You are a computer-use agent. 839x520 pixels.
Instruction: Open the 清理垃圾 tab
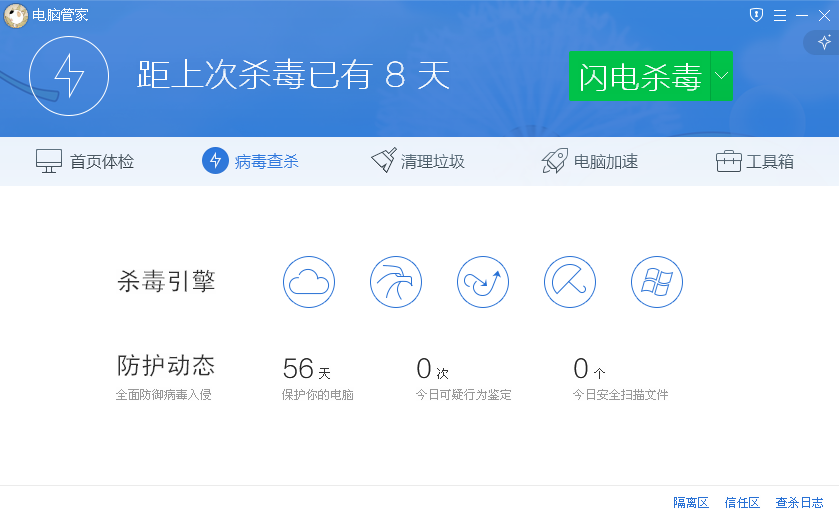pos(418,161)
